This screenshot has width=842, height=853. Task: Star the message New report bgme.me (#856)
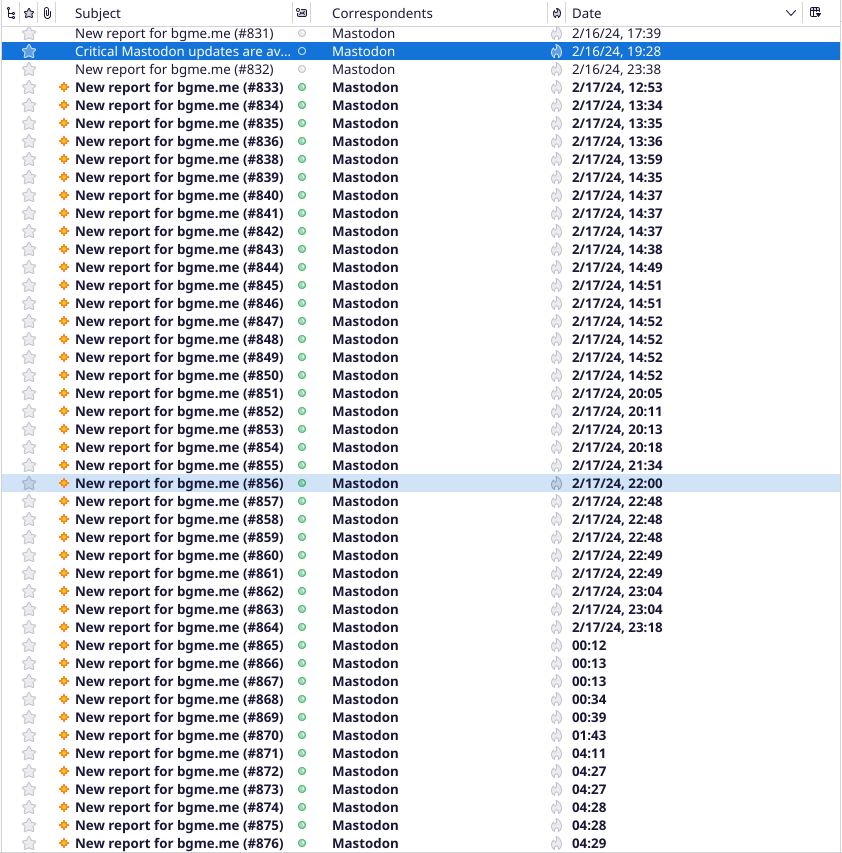click(x=28, y=483)
